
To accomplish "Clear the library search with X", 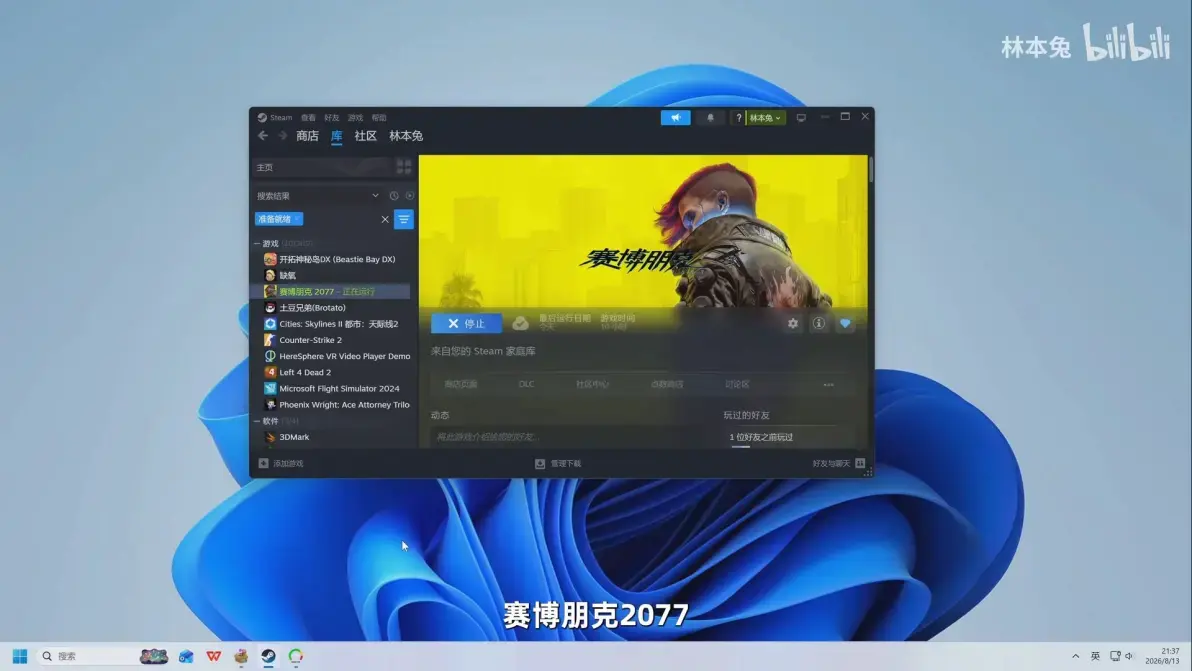I will [x=385, y=220].
